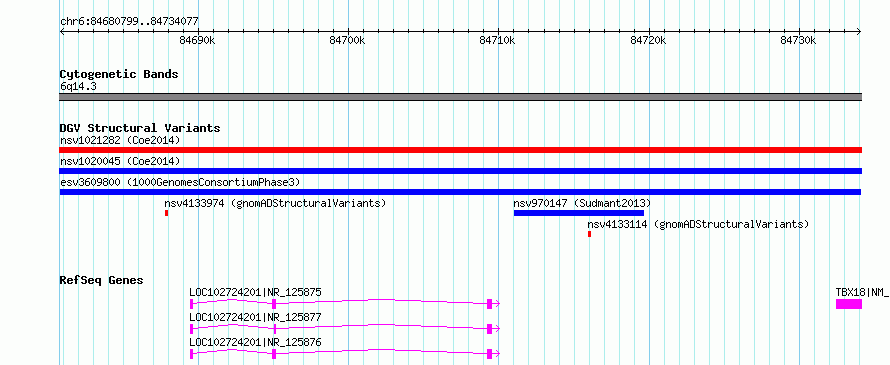The height and width of the screenshot is (365, 890).
Task: Click the 84720k ruler tick label
Action: click(648, 40)
